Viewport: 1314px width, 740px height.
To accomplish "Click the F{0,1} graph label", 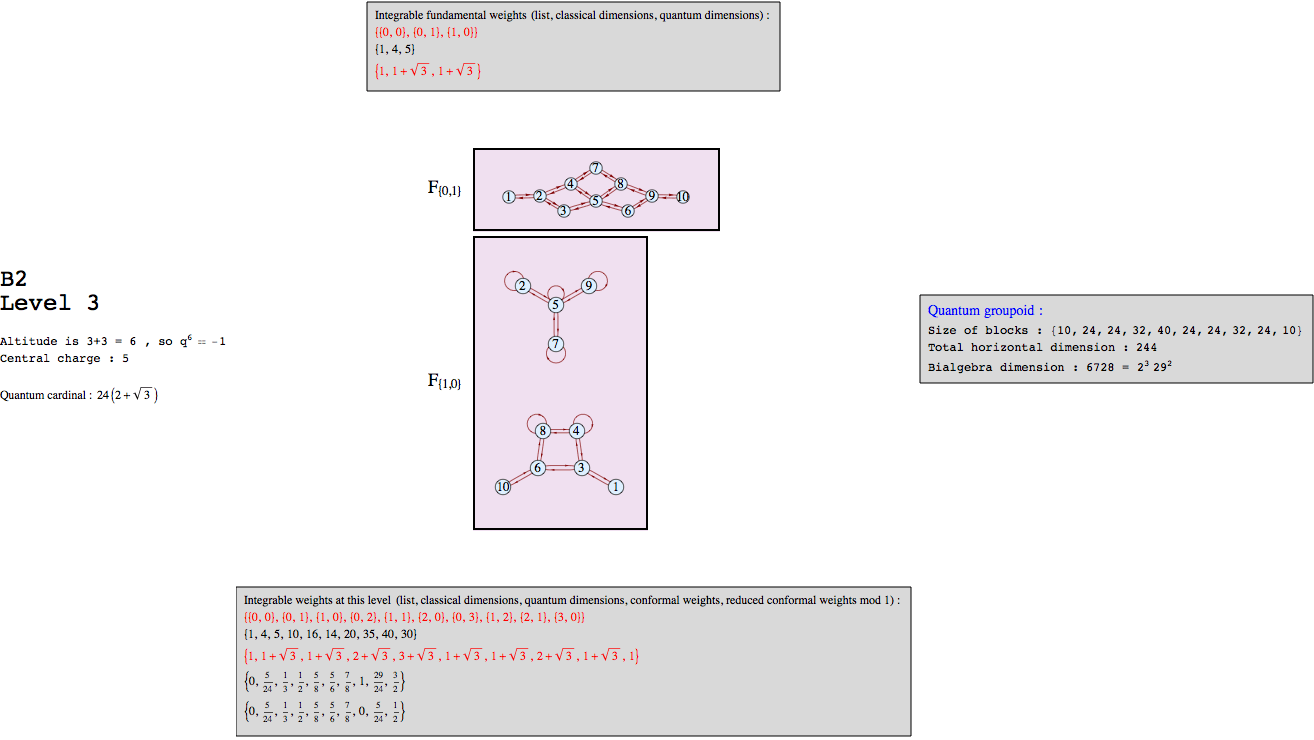I will (x=444, y=188).
